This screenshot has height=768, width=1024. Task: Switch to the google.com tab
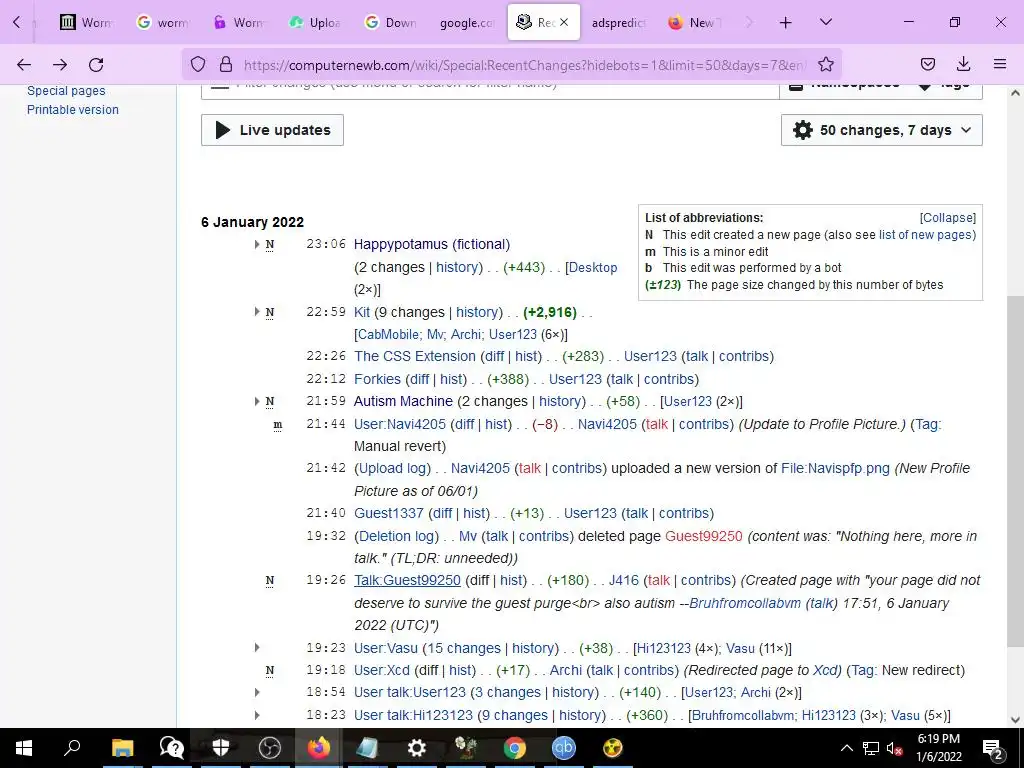point(467,23)
